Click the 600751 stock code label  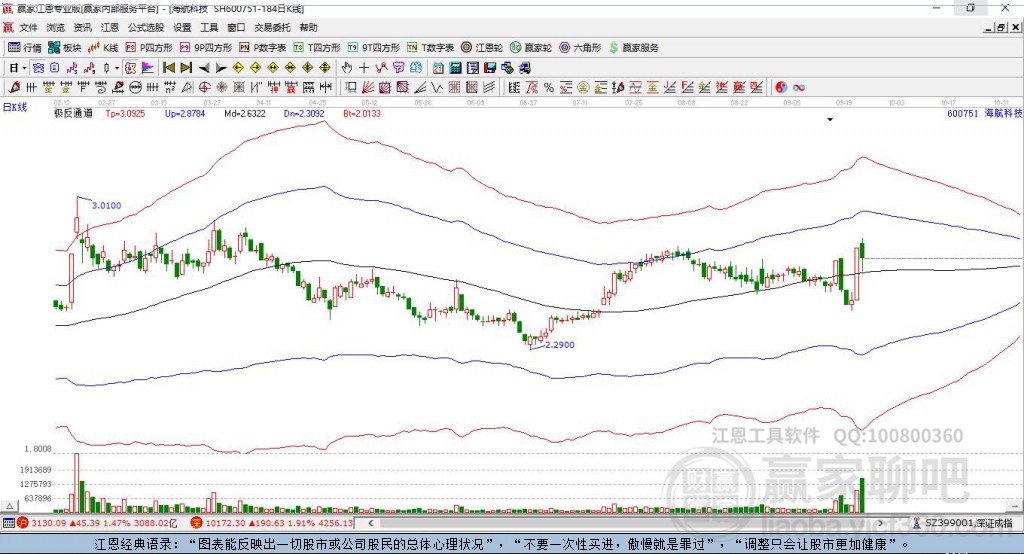pos(963,113)
